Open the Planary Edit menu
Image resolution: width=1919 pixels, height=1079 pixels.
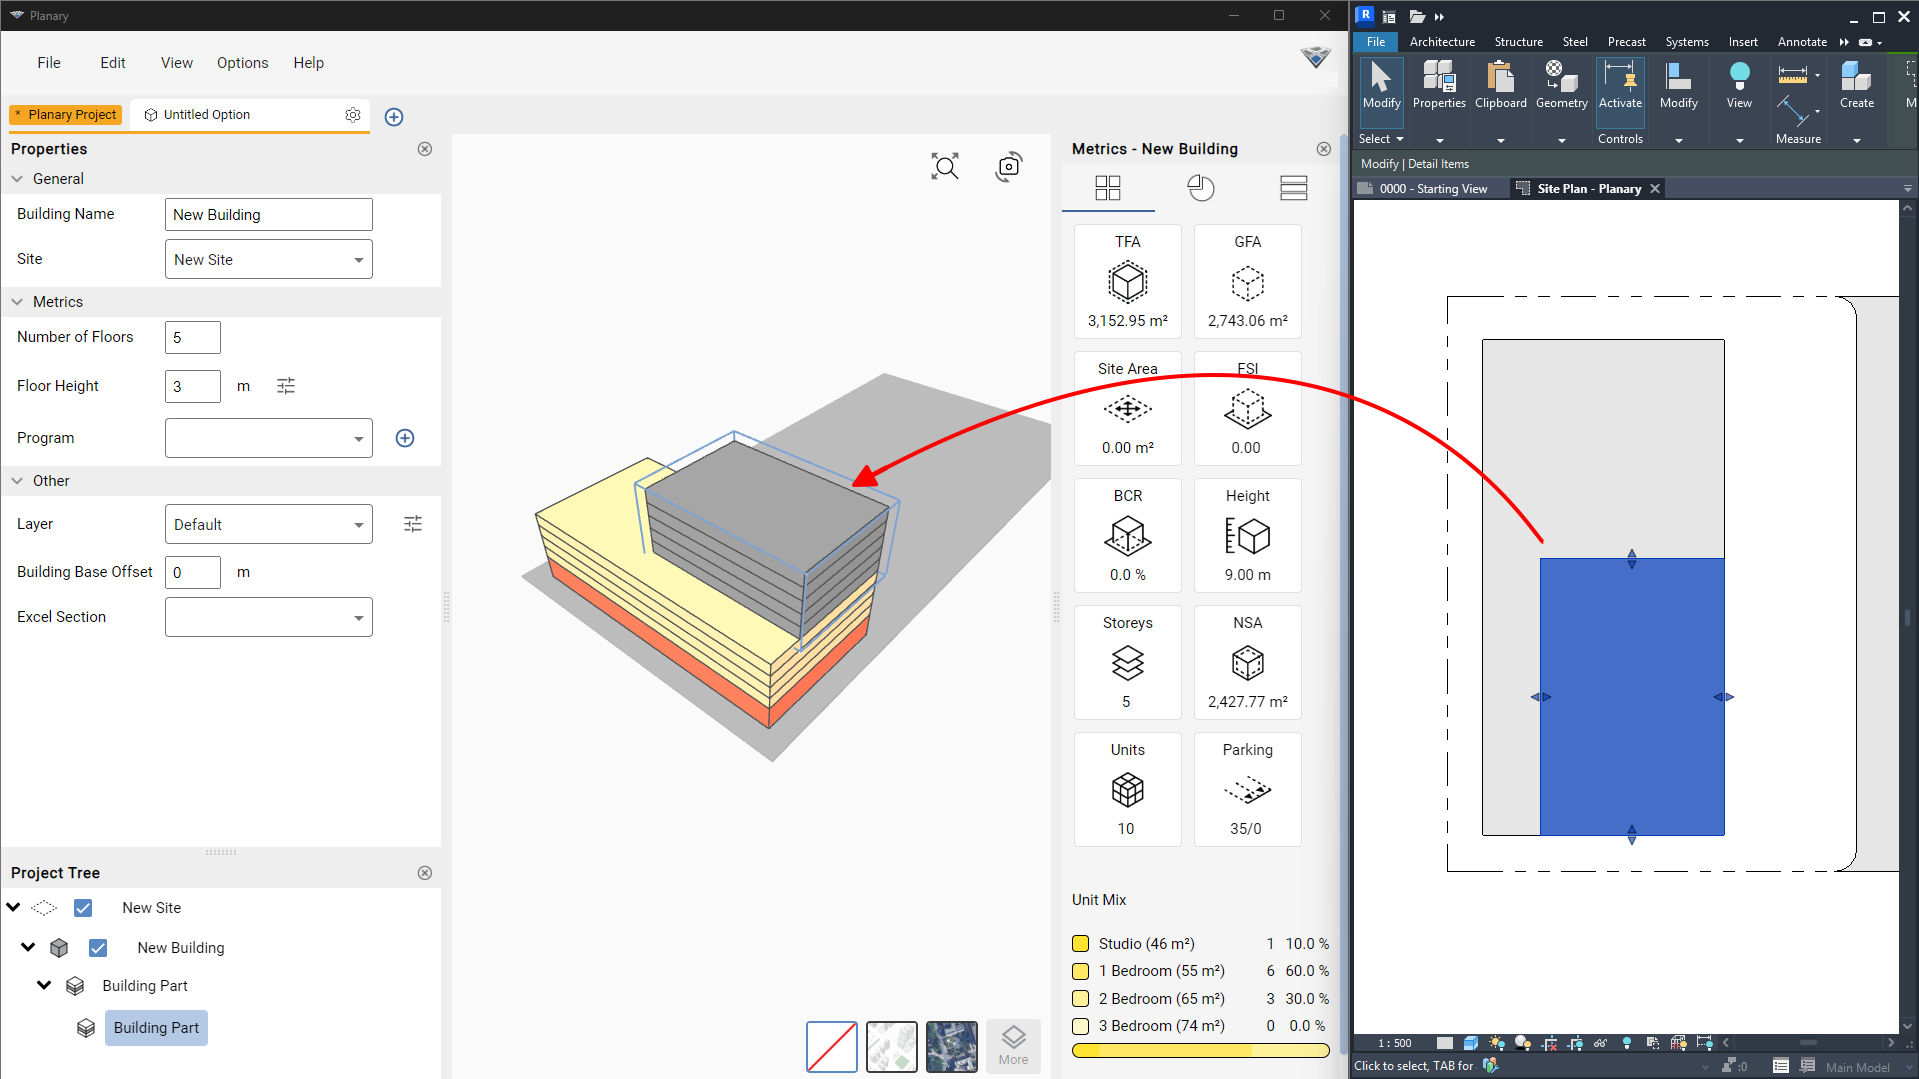[113, 63]
